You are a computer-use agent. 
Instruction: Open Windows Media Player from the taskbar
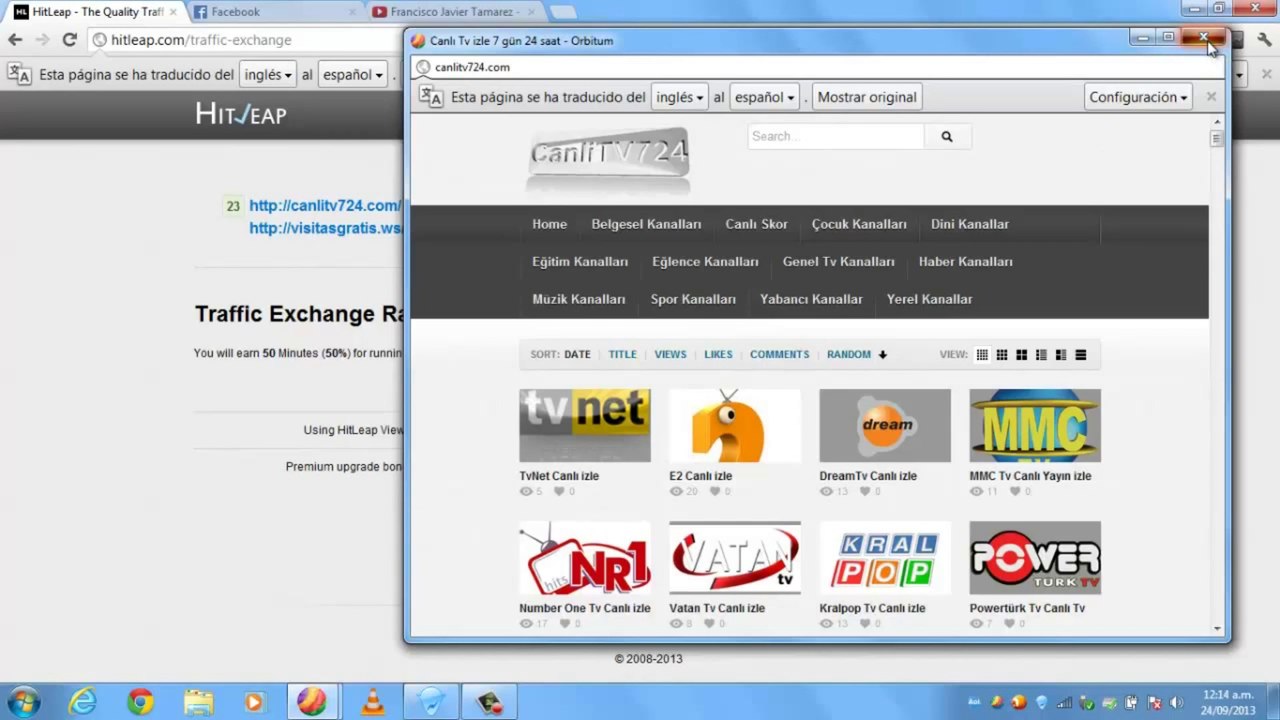point(254,701)
